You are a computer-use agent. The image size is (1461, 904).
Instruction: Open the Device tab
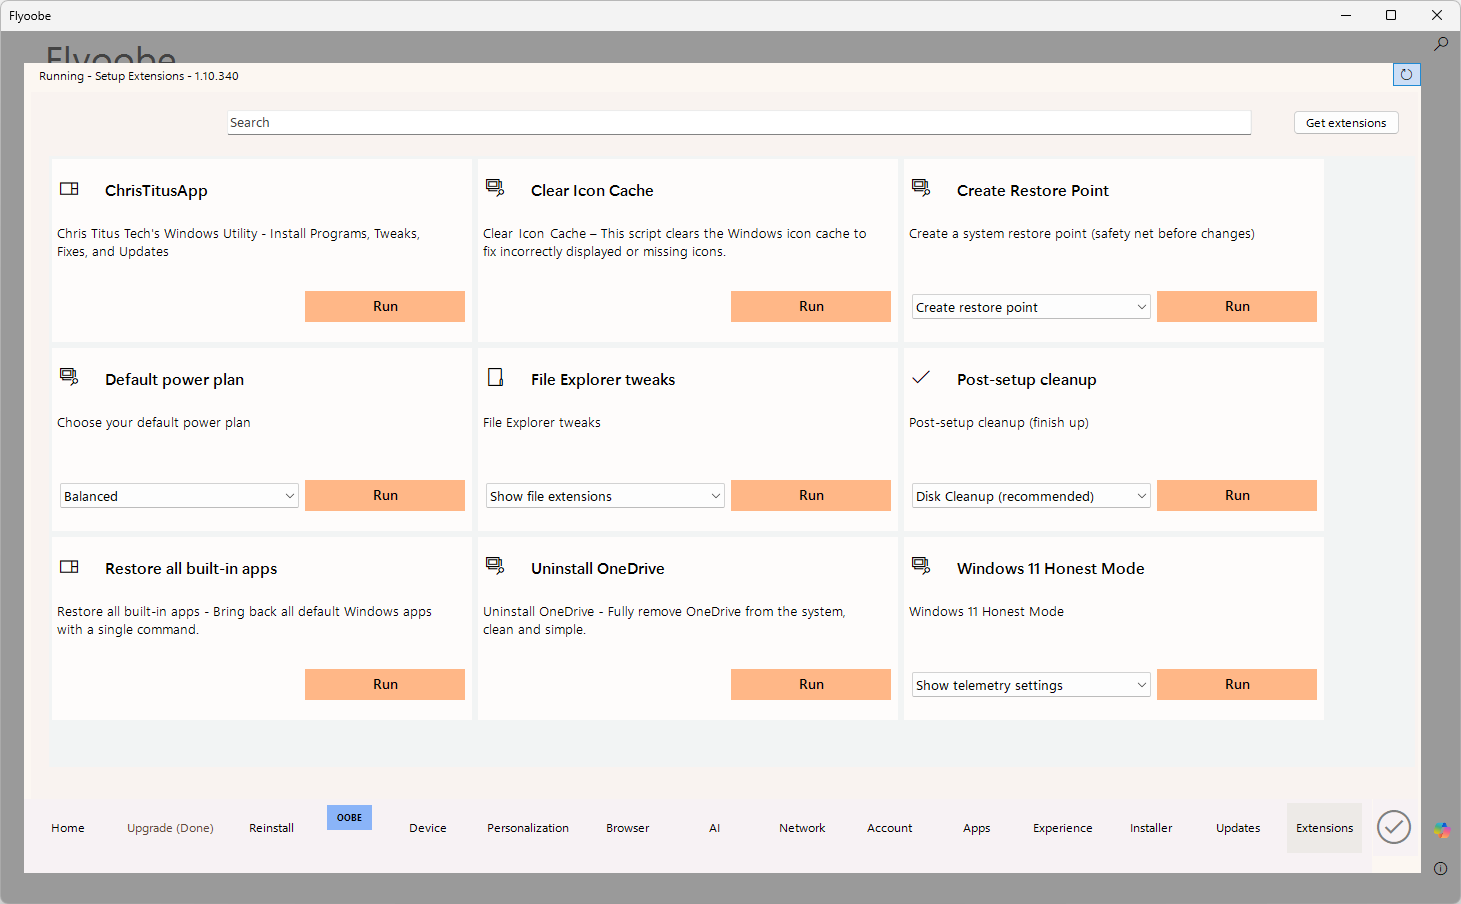coord(428,828)
